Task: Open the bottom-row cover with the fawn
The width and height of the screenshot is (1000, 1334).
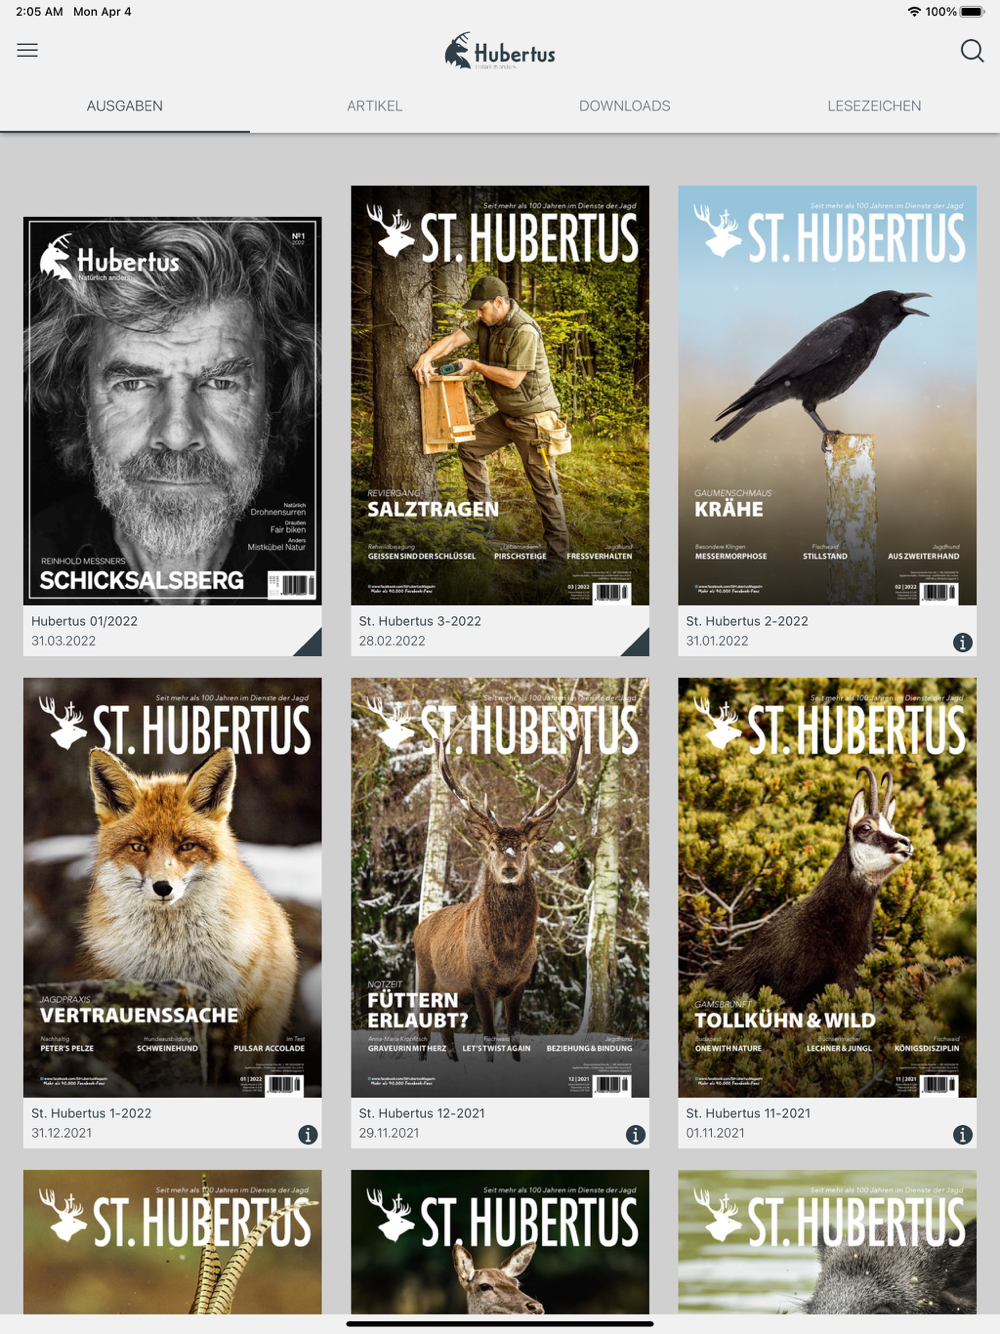Action: point(500,1242)
